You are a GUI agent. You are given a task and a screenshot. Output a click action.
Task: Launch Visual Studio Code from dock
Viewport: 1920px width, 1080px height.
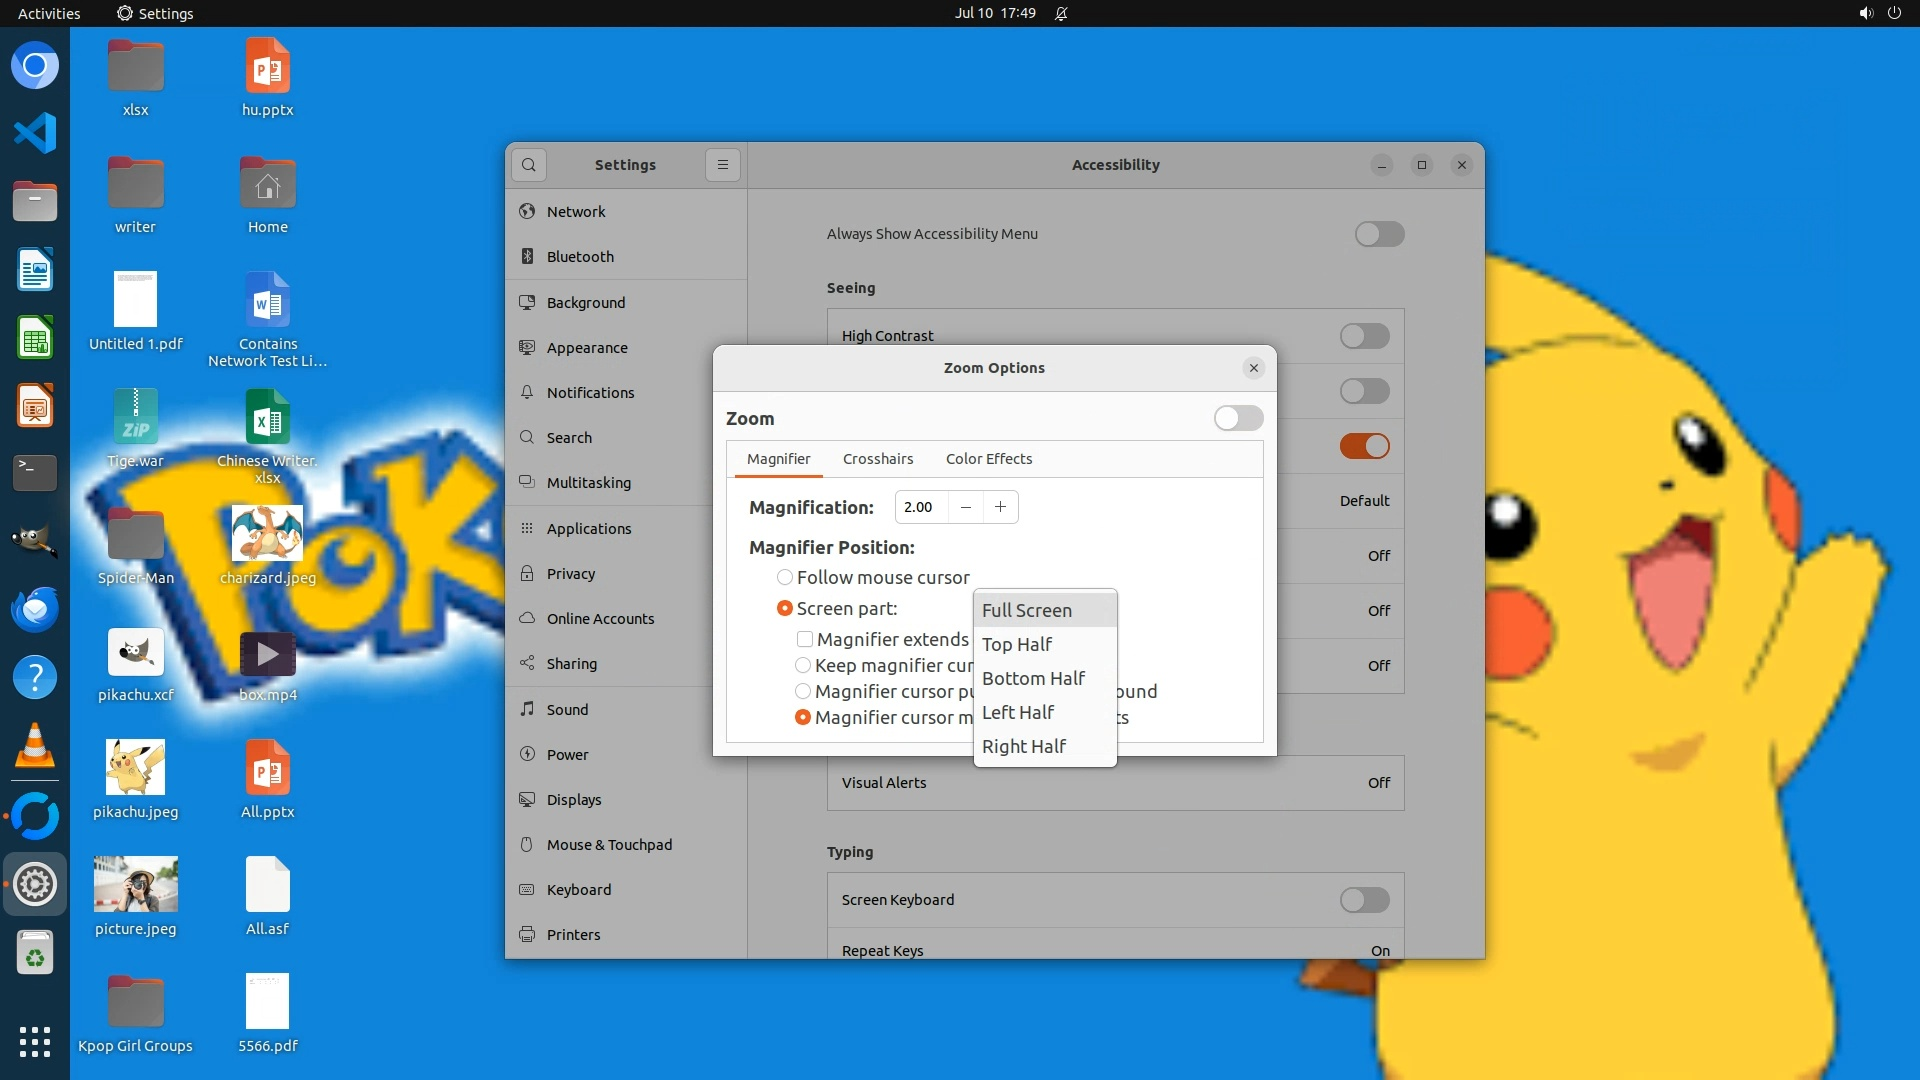35,133
